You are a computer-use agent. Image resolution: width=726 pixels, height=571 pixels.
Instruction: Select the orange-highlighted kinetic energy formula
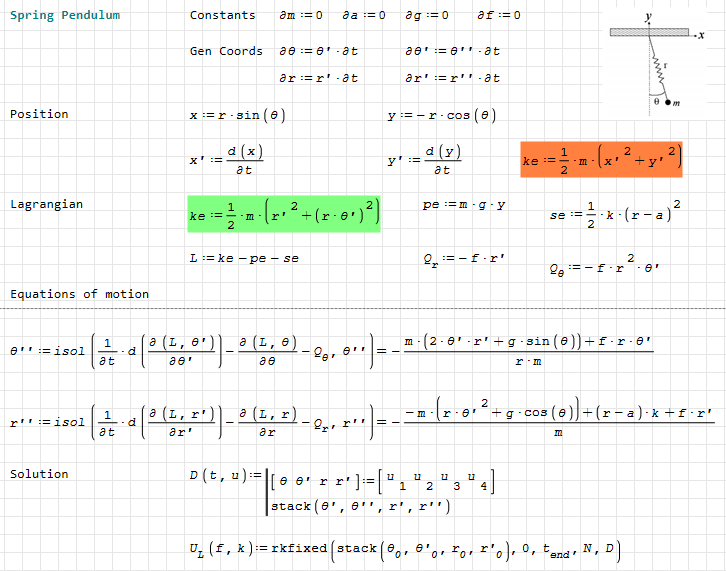coord(601,158)
